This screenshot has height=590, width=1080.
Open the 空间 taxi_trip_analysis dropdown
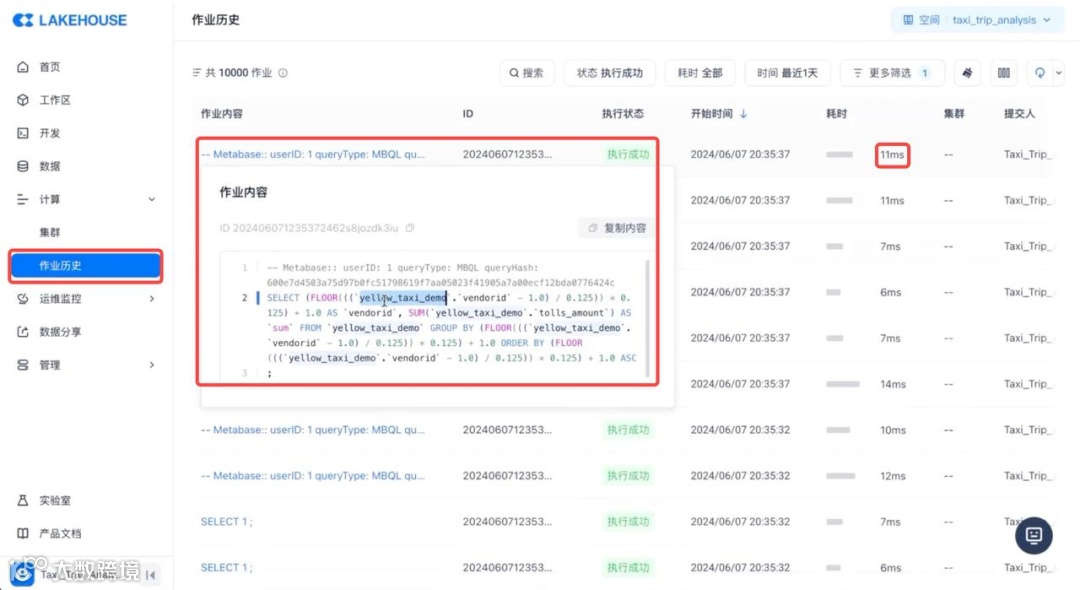click(x=977, y=20)
